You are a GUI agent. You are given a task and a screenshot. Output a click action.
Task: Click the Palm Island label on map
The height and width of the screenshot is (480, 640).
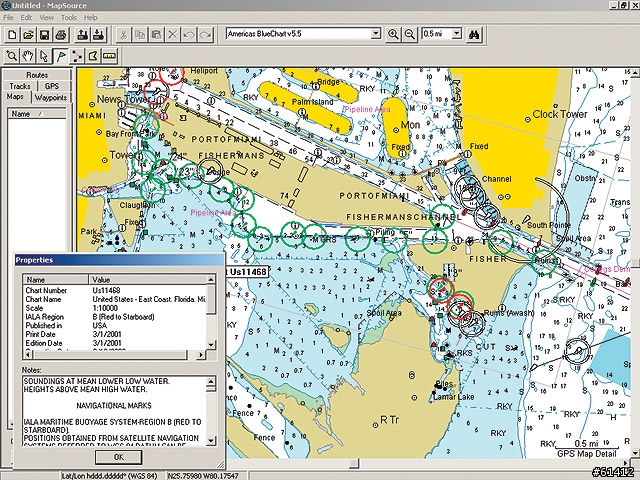[x=312, y=102]
